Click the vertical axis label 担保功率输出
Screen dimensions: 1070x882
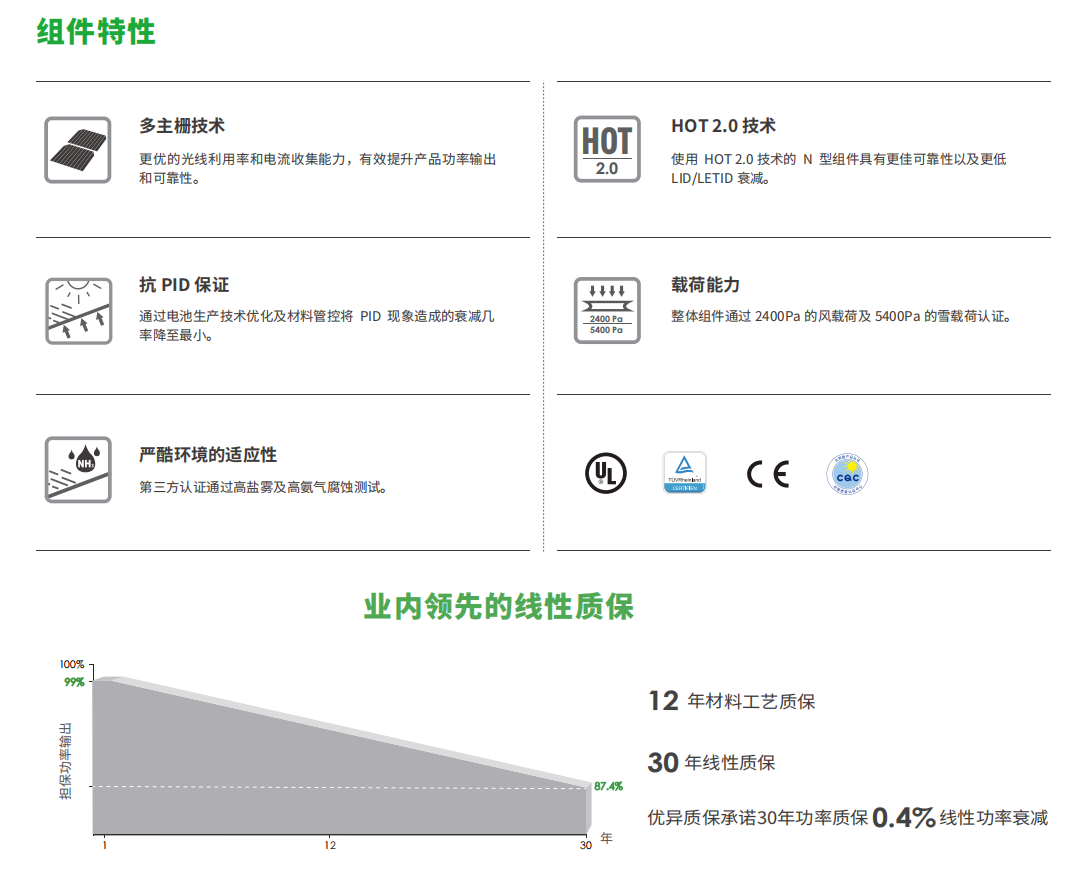(66, 761)
